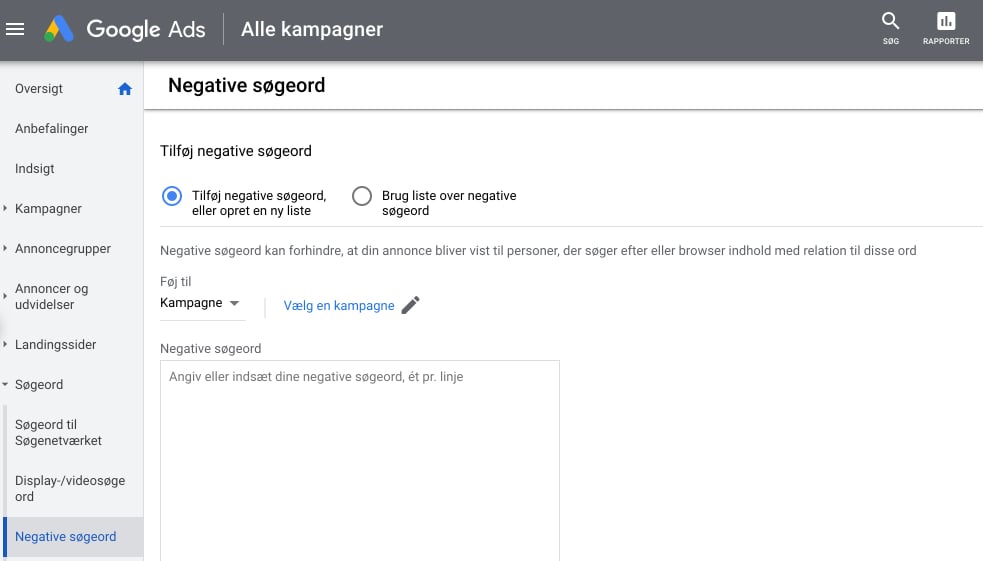Viewport: 983px width, 561px height.
Task: Select 'Brug liste over negative søgeord' radio
Action: pyautogui.click(x=362, y=196)
